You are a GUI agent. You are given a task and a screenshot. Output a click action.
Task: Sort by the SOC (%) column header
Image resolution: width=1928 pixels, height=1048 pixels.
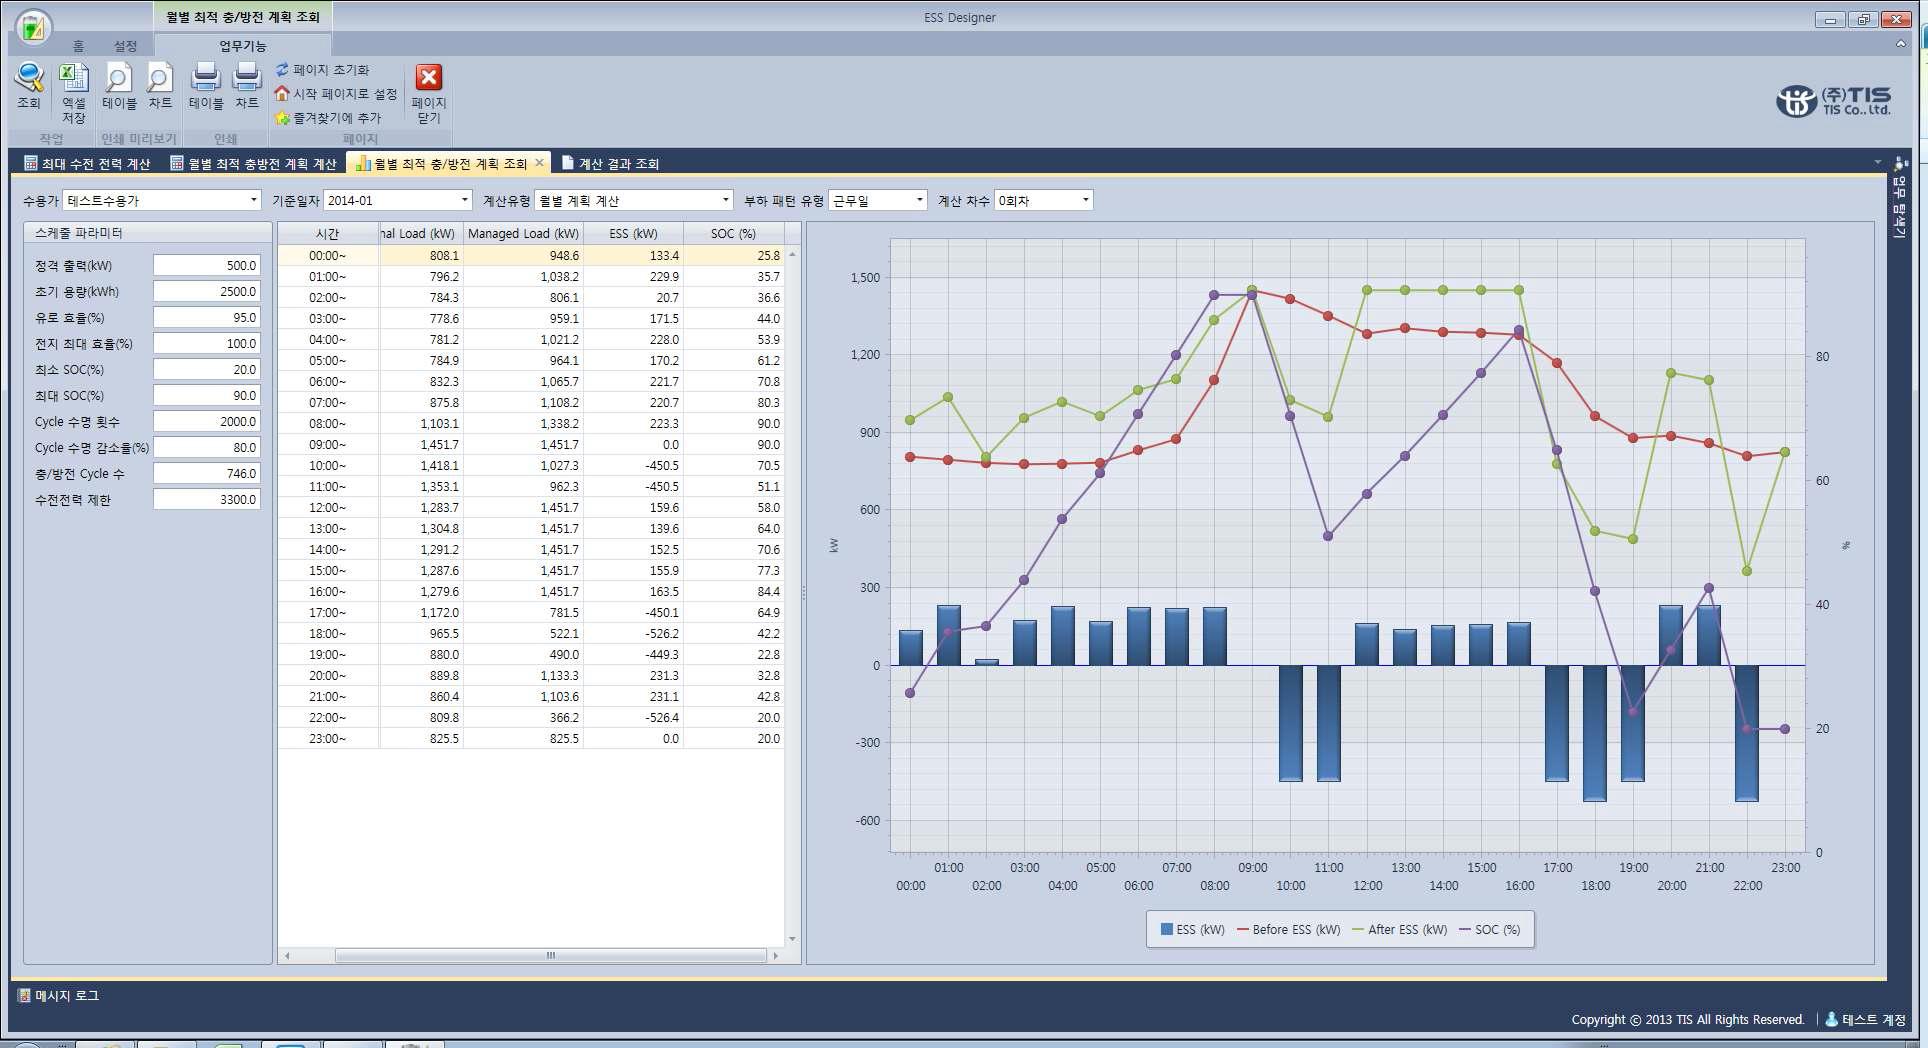[x=733, y=233]
